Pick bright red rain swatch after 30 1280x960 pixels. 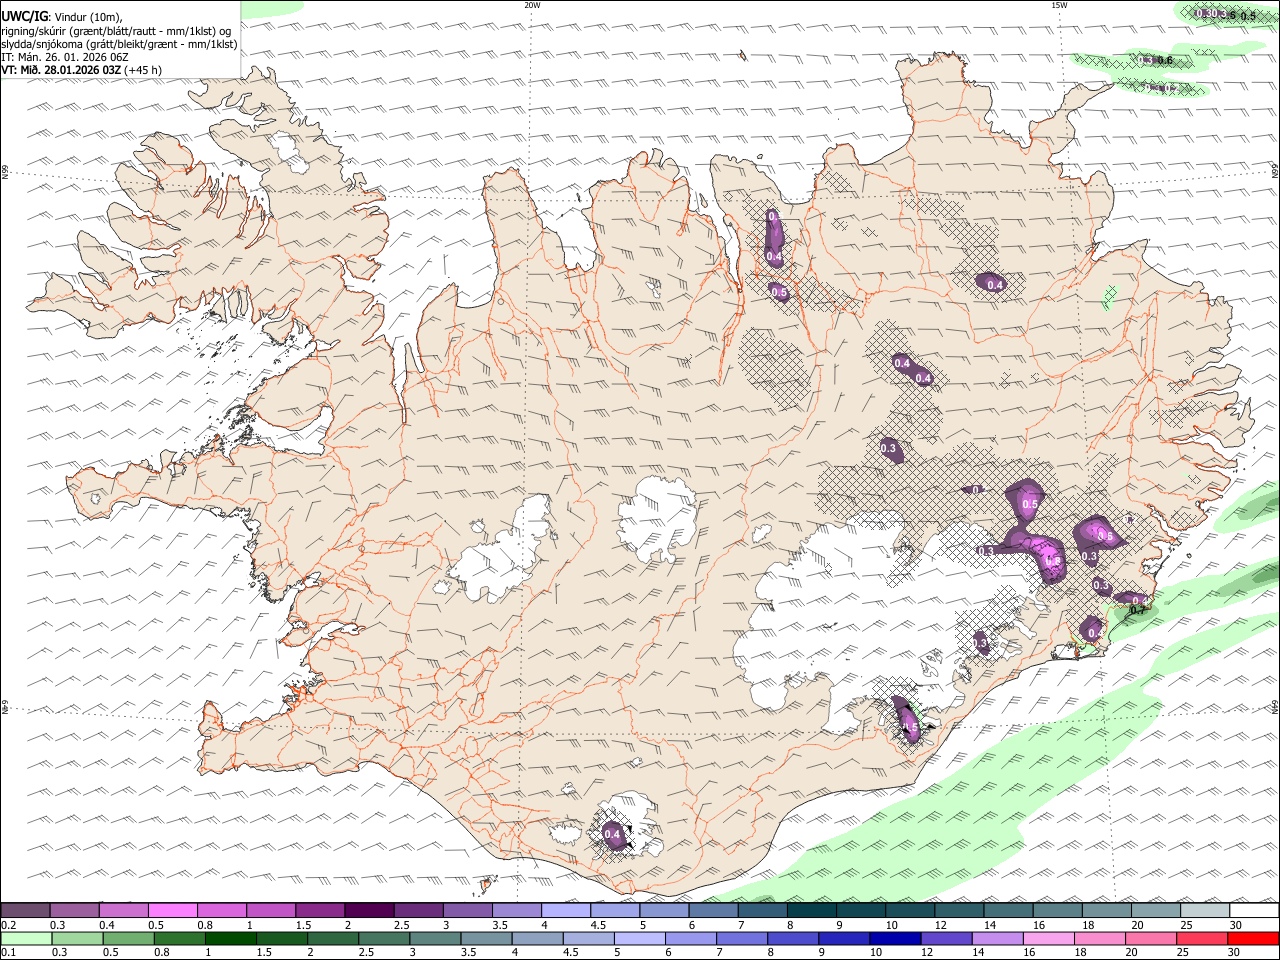[x=1254, y=938]
